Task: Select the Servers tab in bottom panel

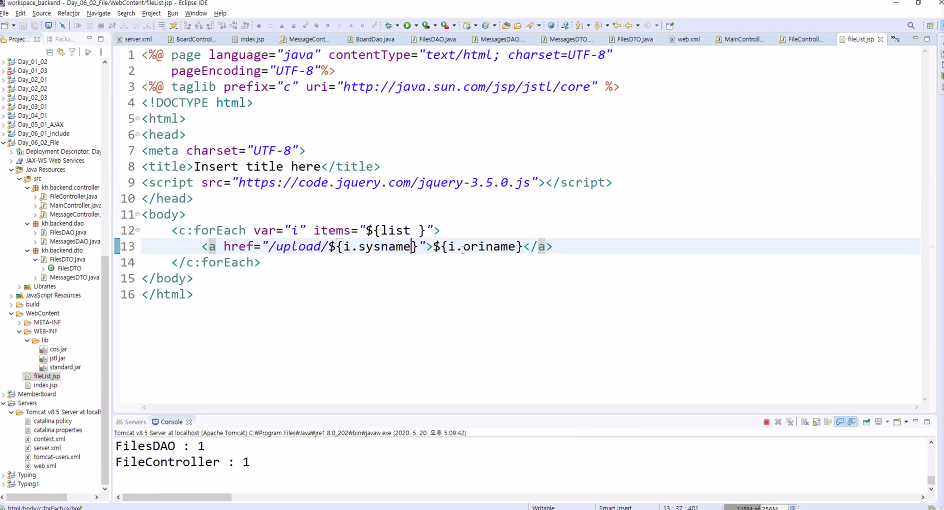Action: coord(131,422)
